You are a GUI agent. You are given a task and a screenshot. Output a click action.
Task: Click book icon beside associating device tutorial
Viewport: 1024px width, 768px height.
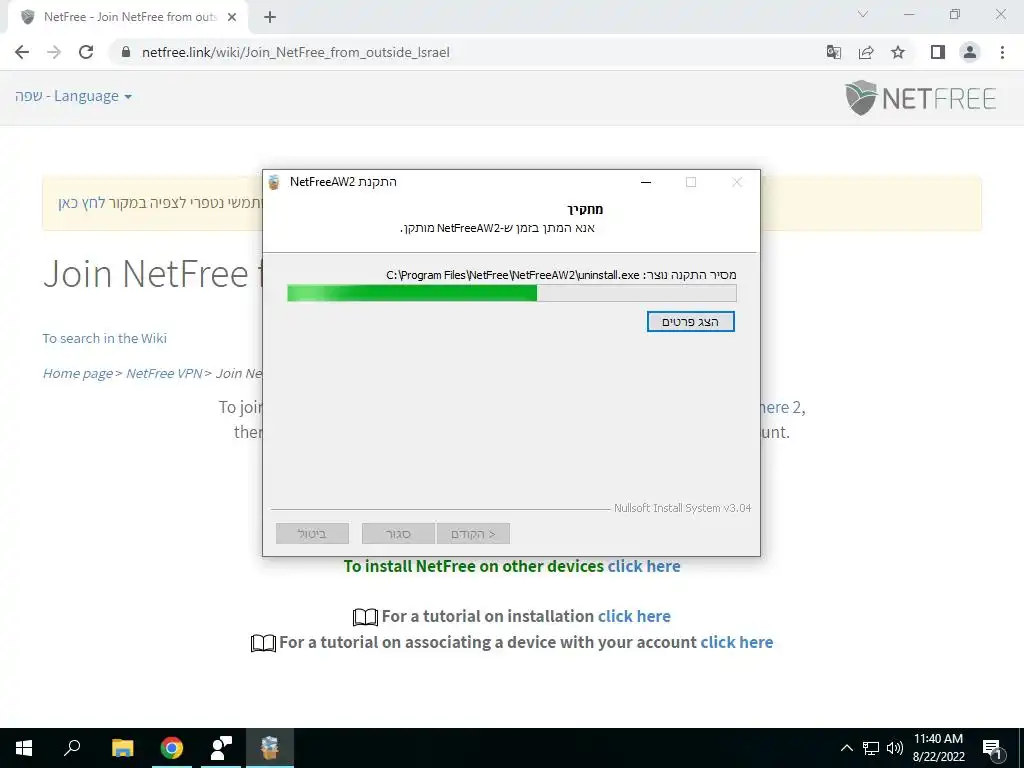point(263,643)
